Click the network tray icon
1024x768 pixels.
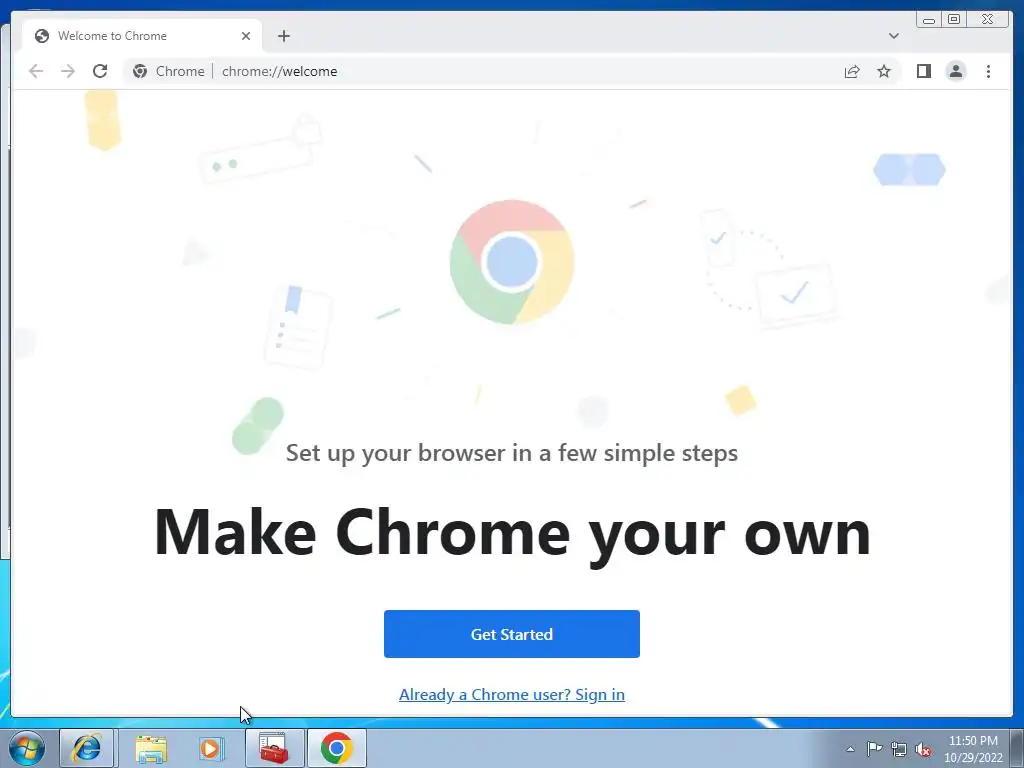pyautogui.click(x=899, y=749)
